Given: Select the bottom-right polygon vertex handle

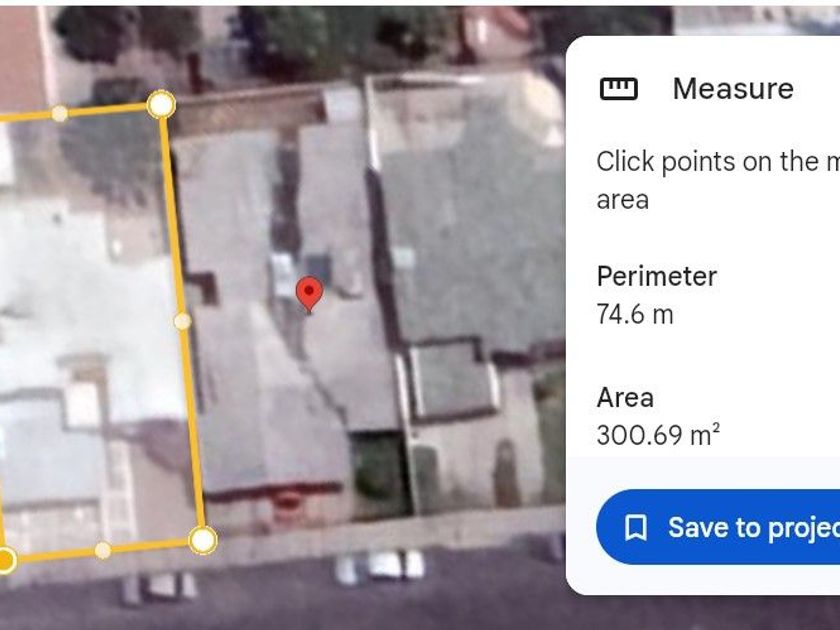Looking at the screenshot, I should pos(203,540).
